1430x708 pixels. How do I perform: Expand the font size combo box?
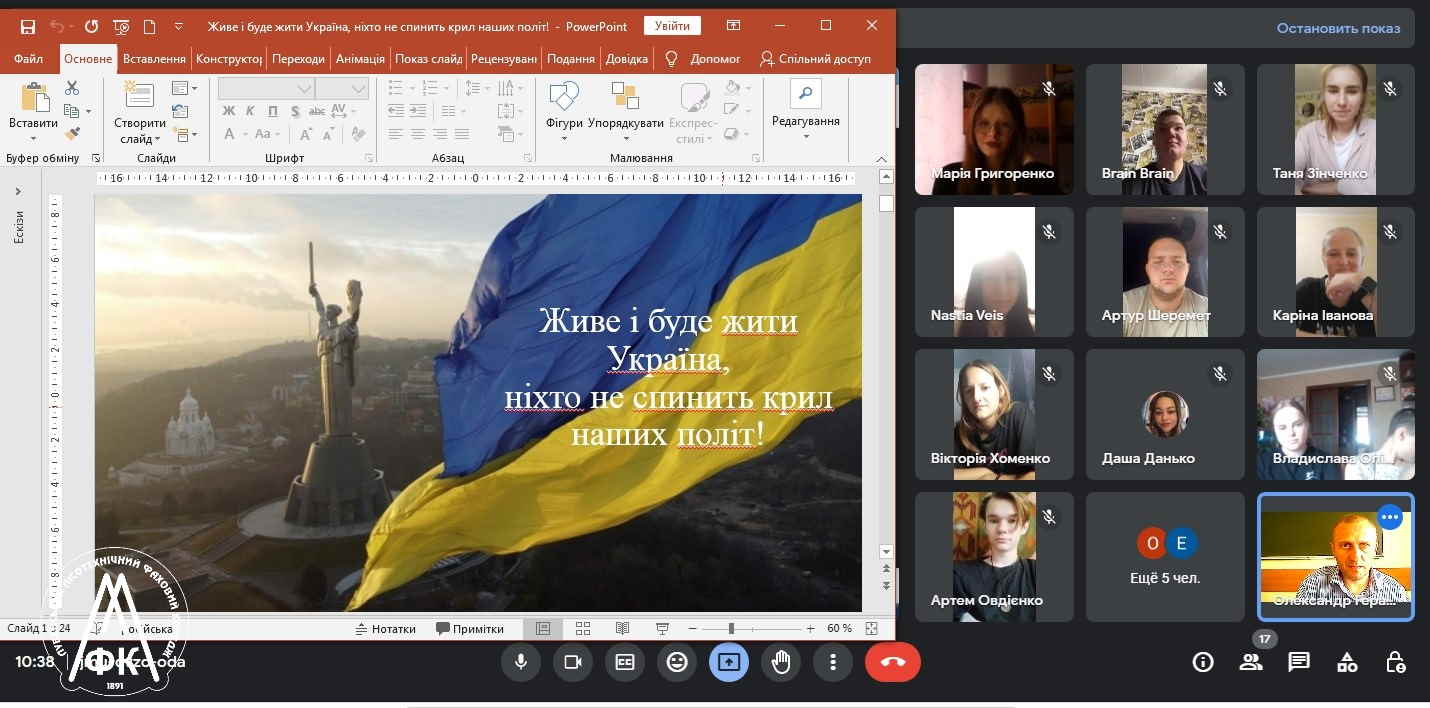click(359, 89)
